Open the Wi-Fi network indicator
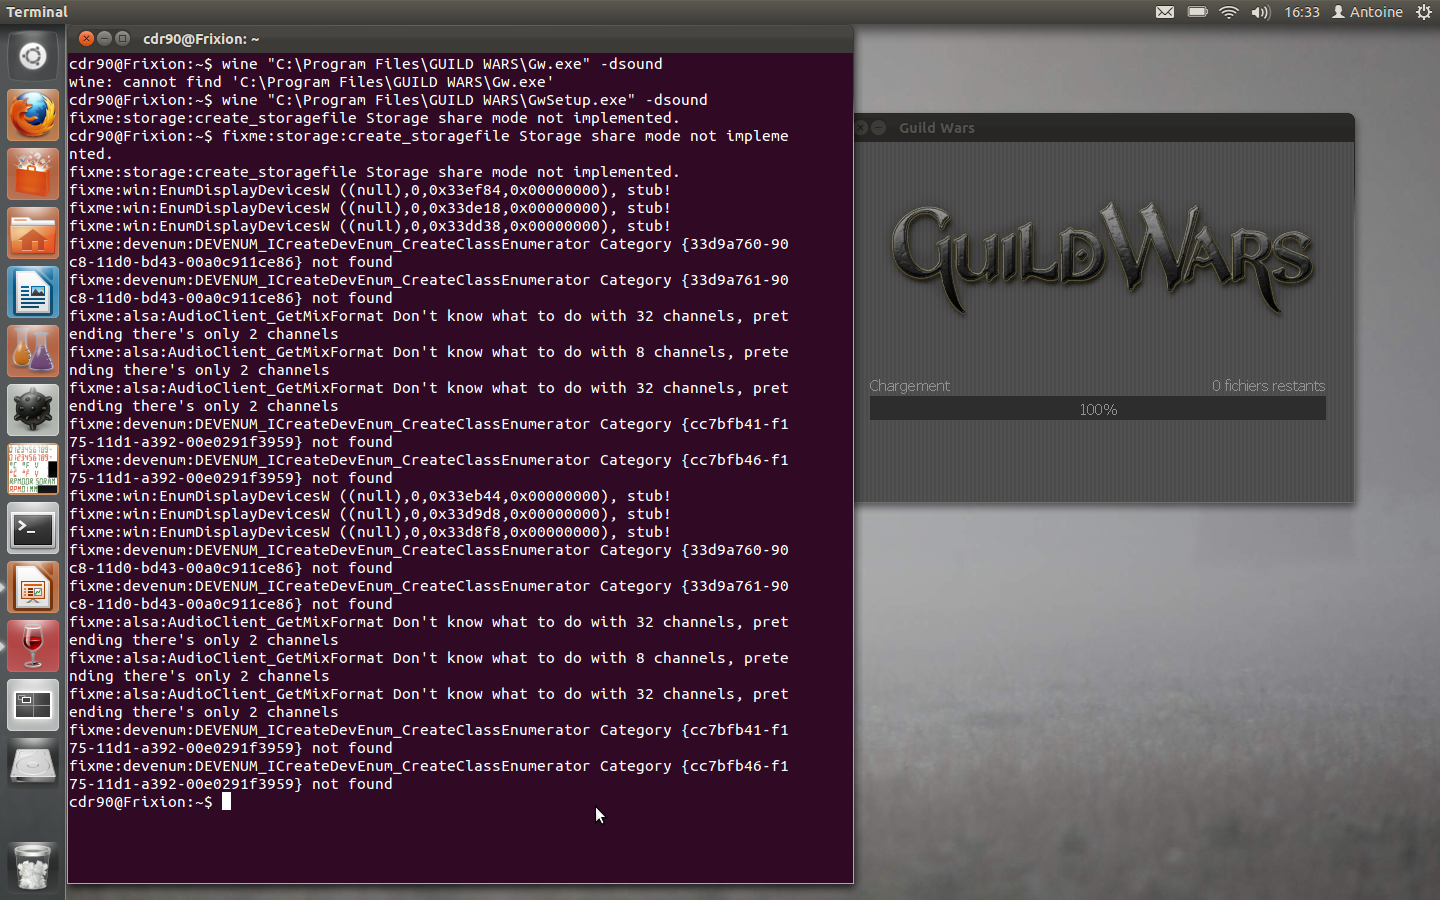 pos(1229,12)
